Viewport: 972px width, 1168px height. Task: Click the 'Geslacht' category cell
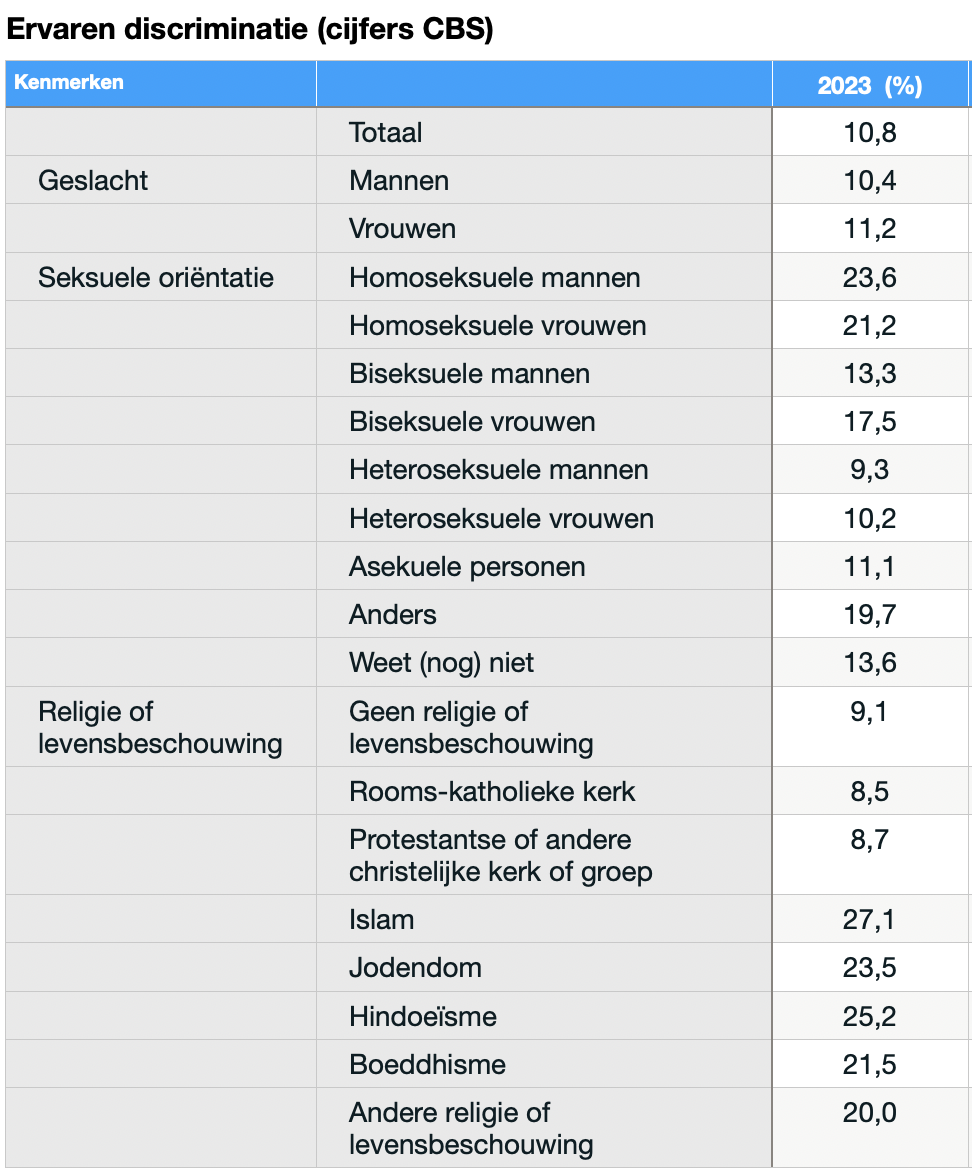tap(93, 180)
